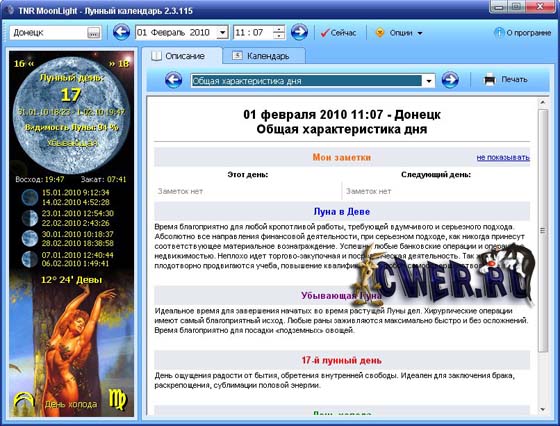Click the city browse button next to Донецк
The width and height of the screenshot is (560, 426).
[x=94, y=33]
